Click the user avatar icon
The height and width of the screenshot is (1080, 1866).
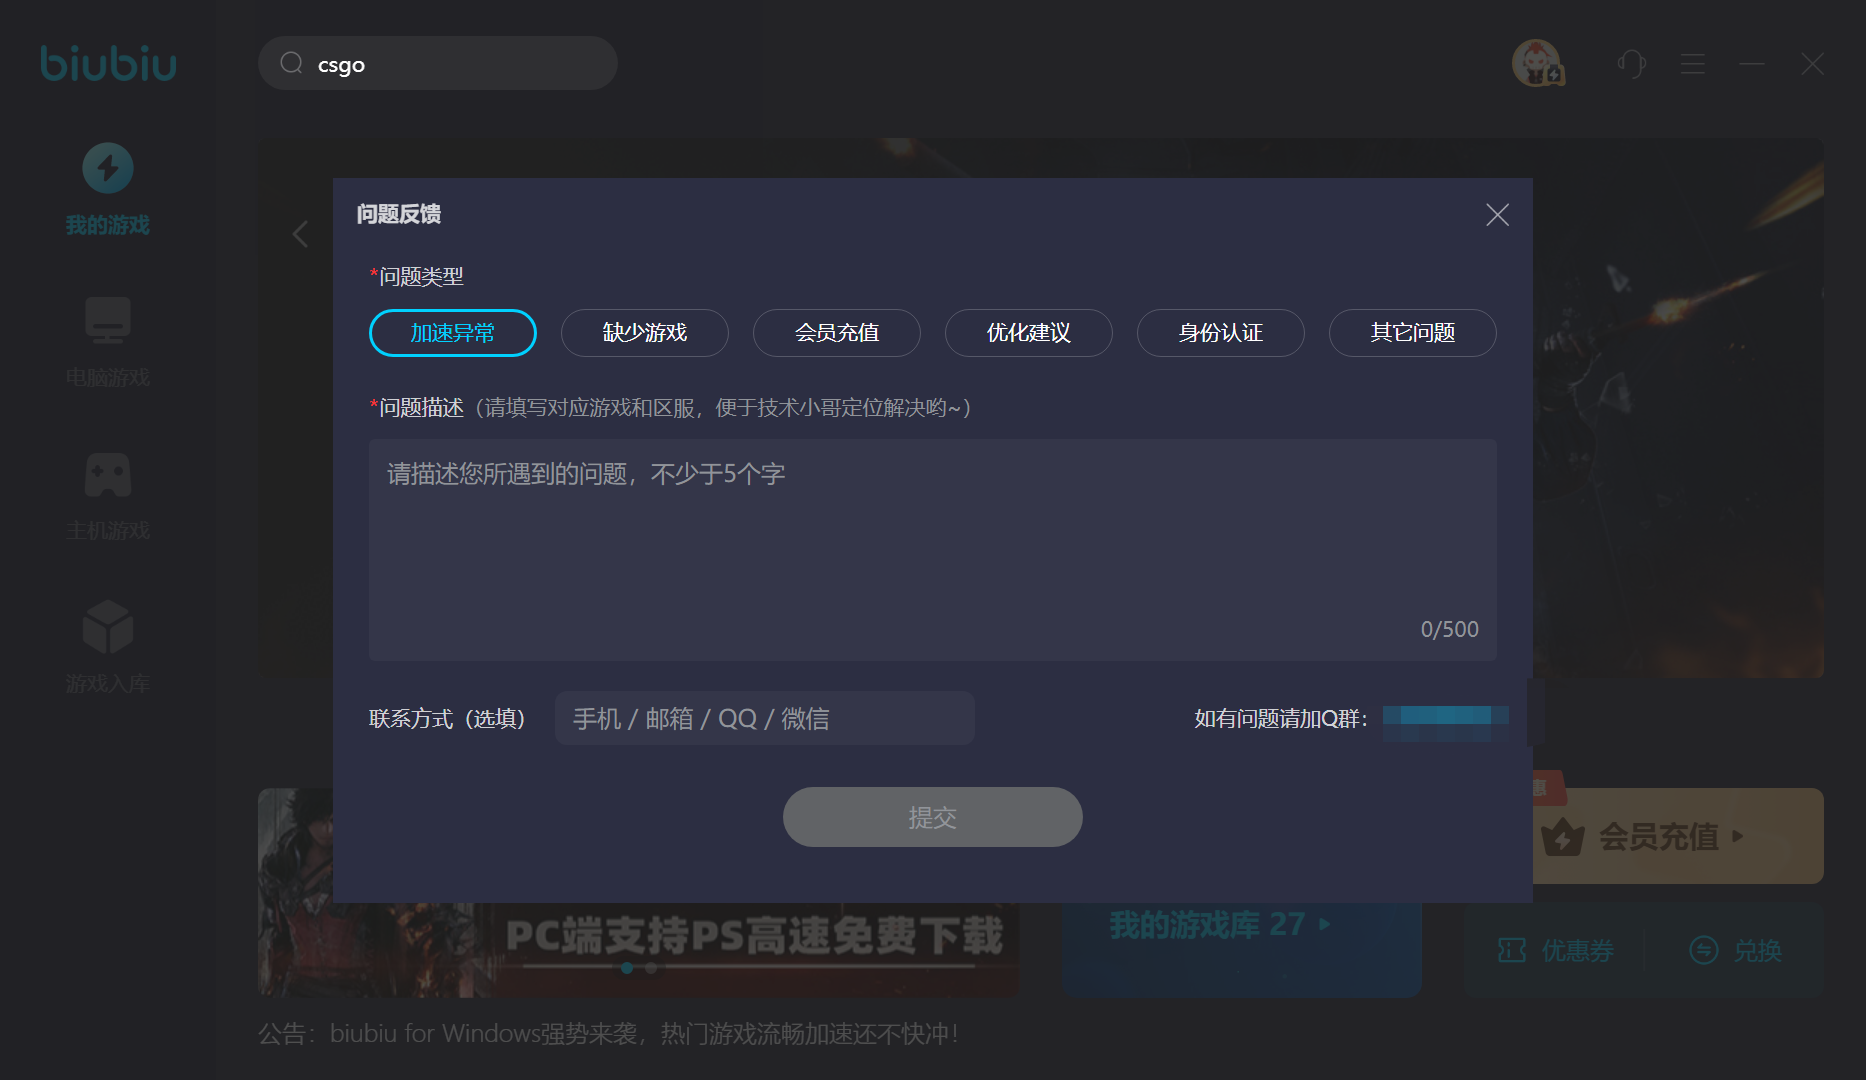(1537, 64)
